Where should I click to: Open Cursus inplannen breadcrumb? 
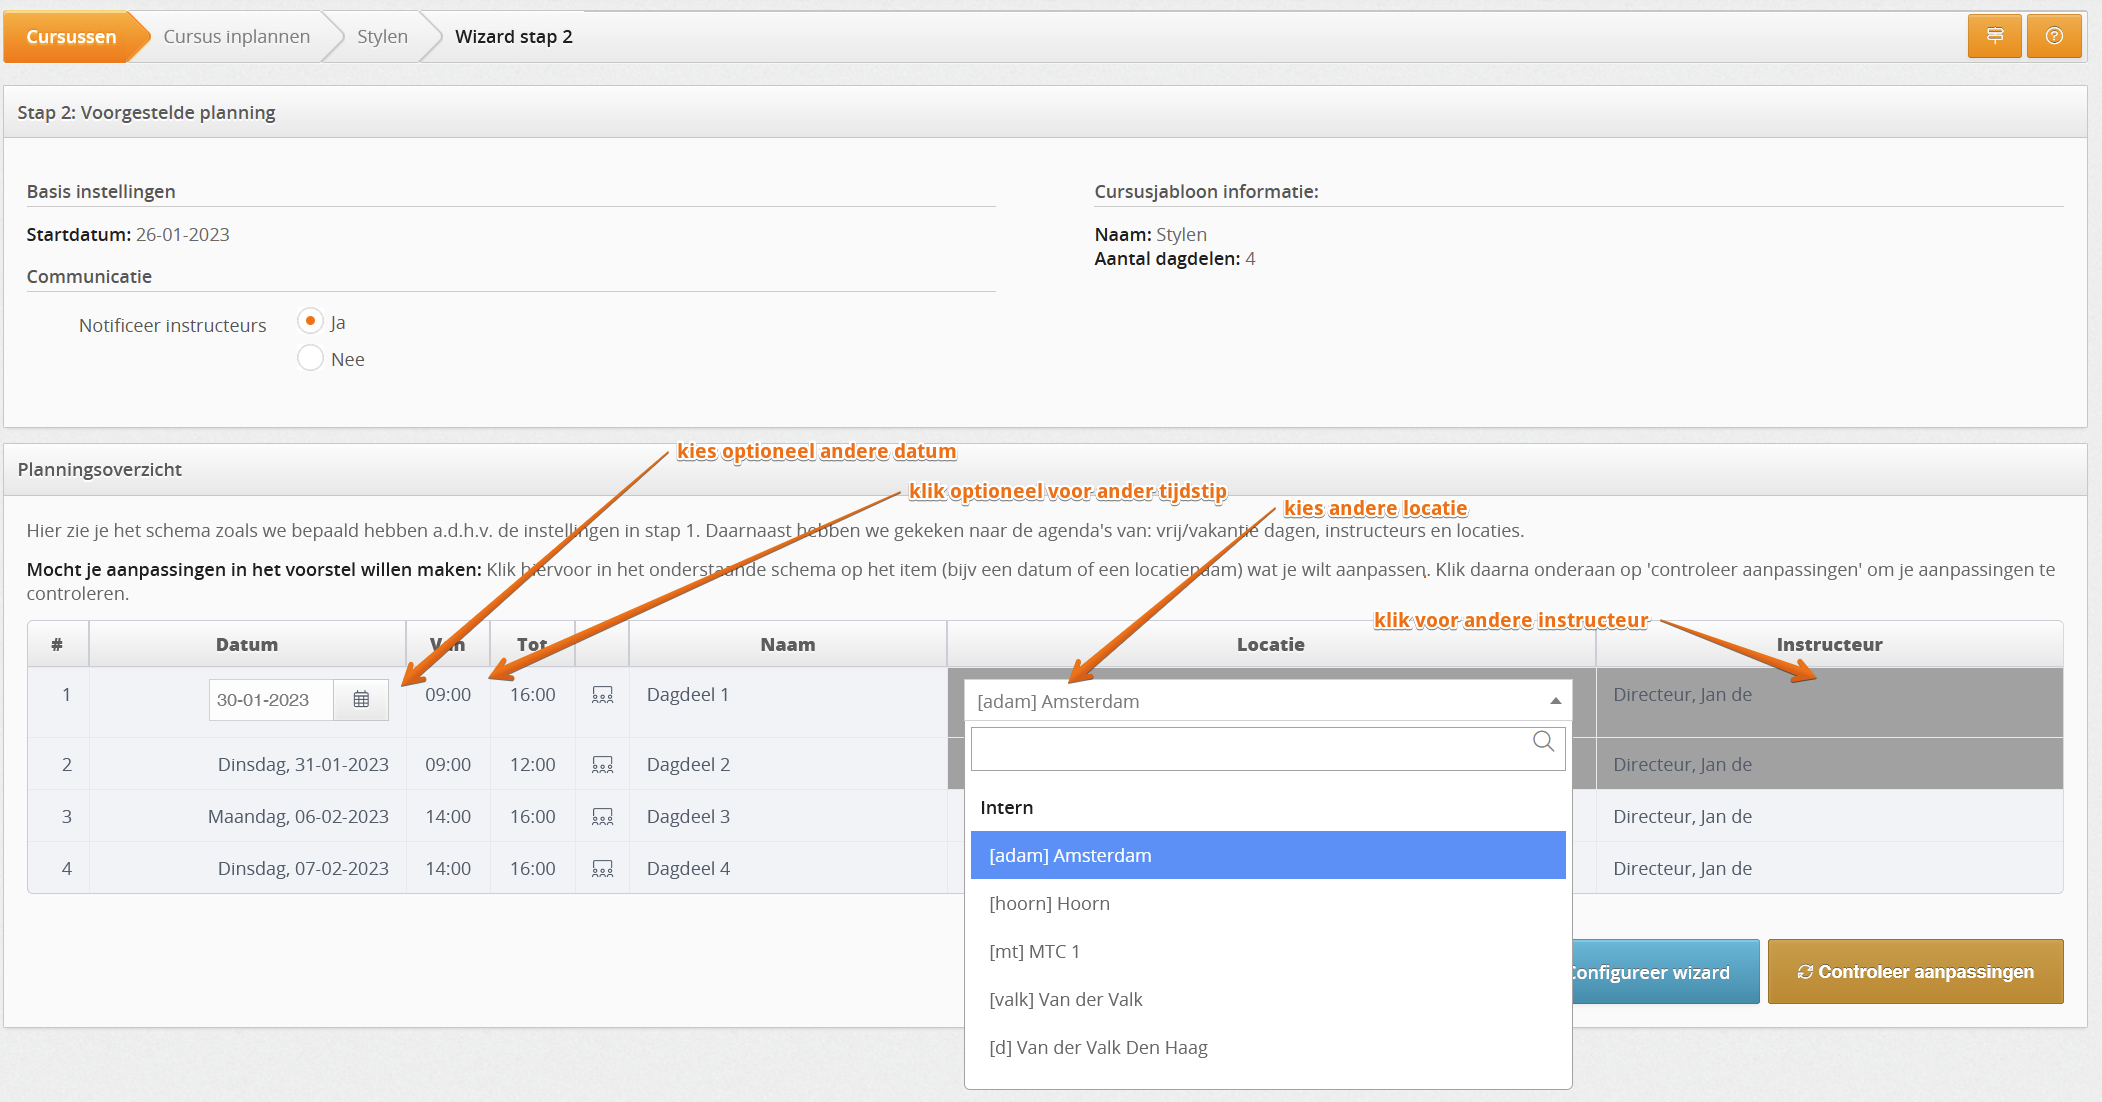tap(236, 37)
